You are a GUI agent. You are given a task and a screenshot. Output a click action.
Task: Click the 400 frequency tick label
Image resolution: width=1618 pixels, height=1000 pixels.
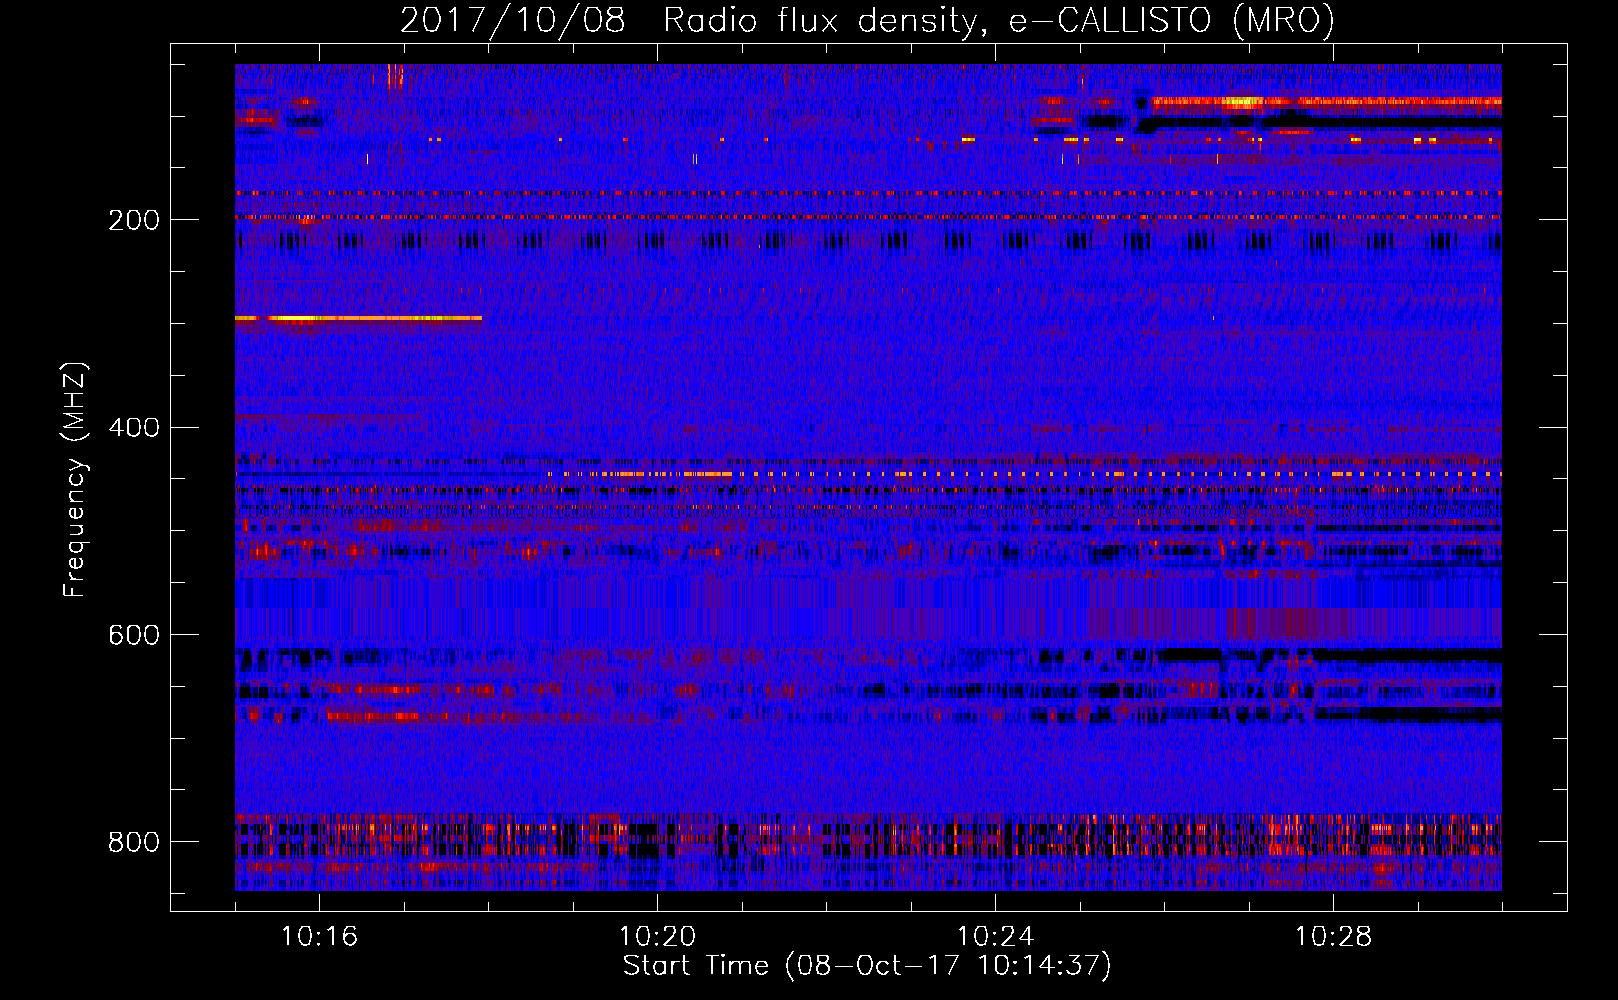(x=134, y=428)
